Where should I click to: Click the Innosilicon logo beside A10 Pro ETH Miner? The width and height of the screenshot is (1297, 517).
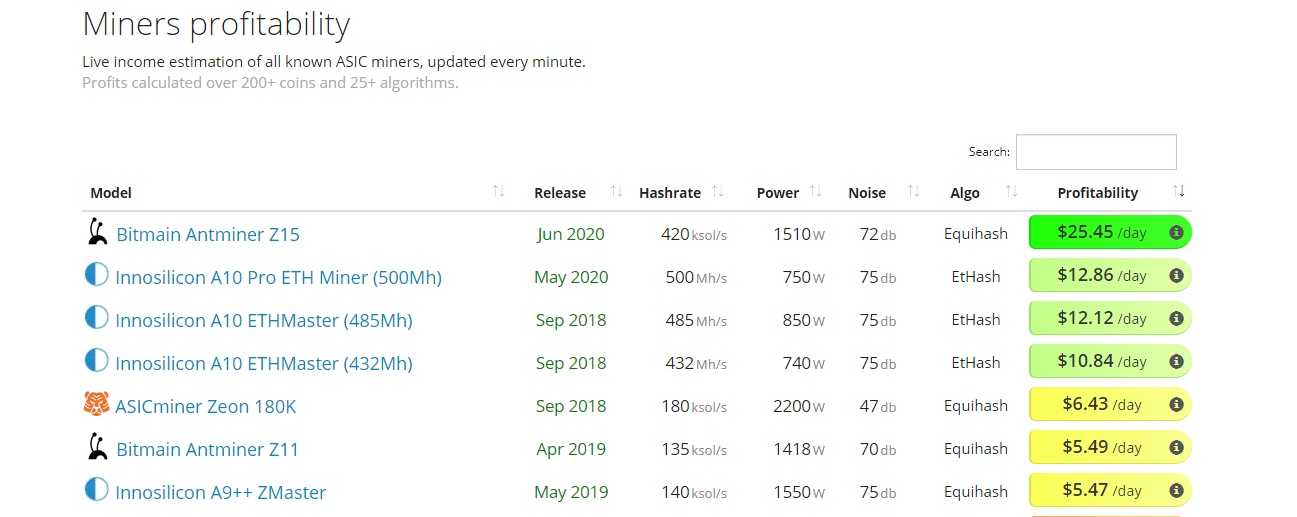(x=97, y=276)
